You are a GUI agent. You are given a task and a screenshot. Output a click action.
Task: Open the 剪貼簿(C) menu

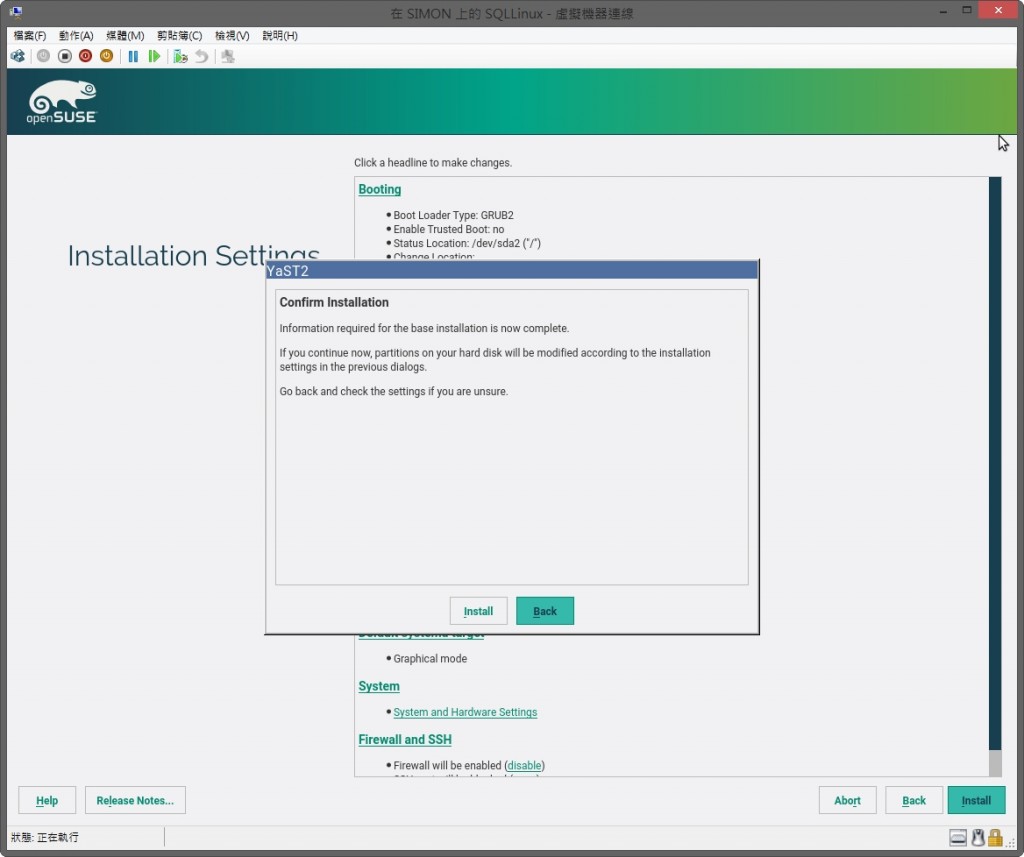(x=179, y=35)
